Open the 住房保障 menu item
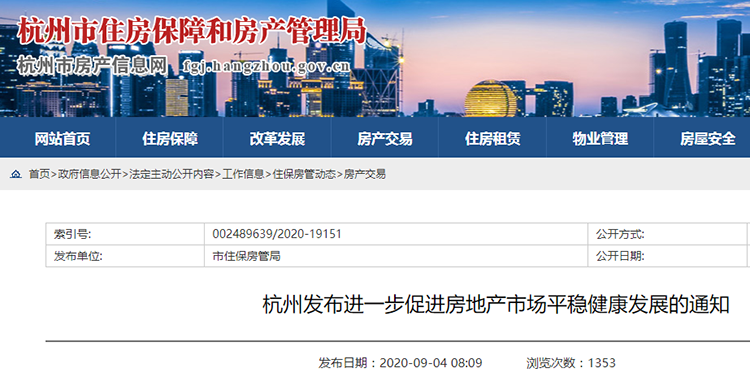The height and width of the screenshot is (381, 750). [170, 139]
